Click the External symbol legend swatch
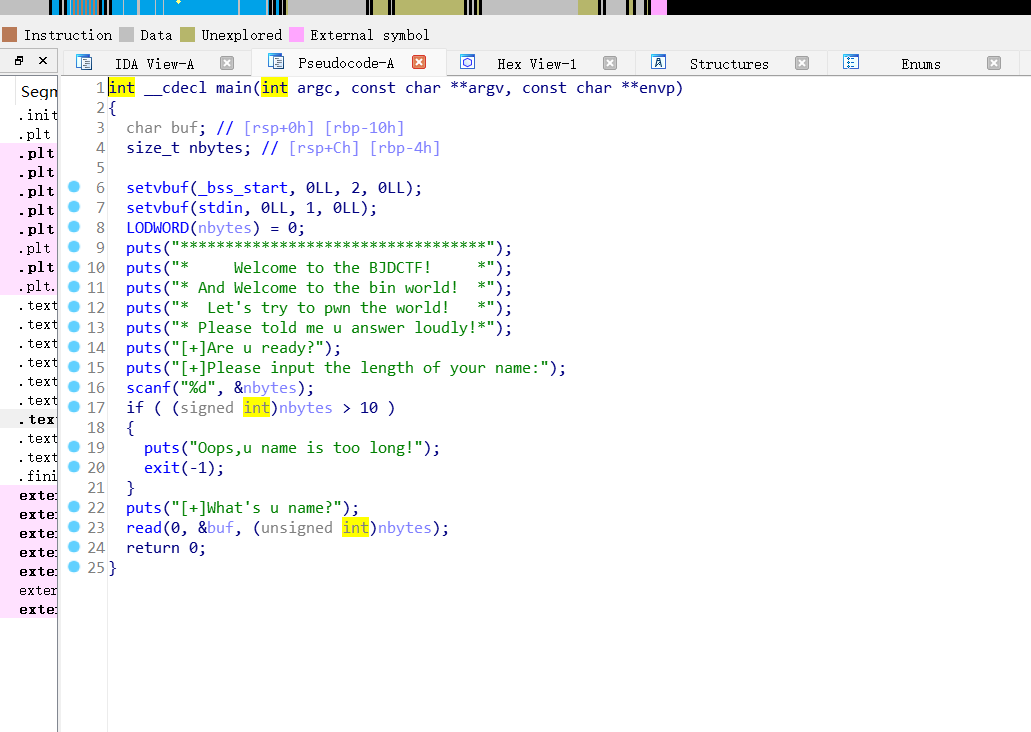1031x732 pixels. coord(297,34)
